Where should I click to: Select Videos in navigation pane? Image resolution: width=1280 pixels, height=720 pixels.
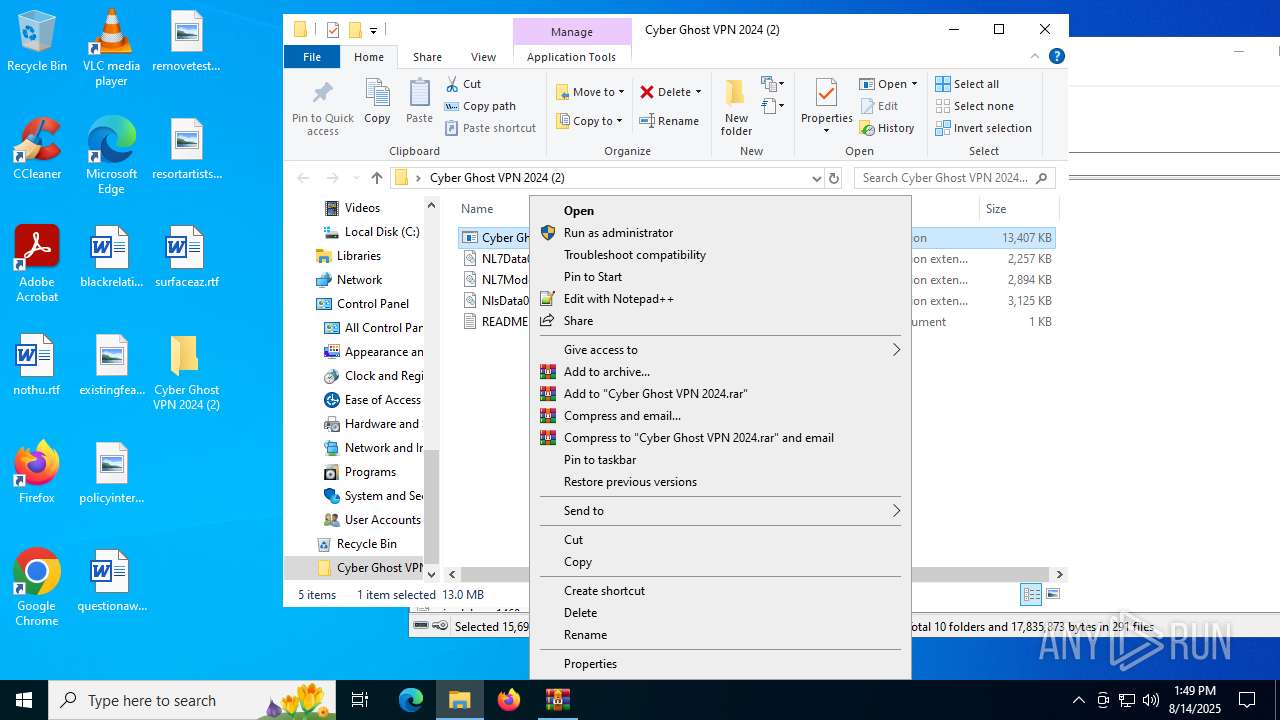(x=362, y=208)
